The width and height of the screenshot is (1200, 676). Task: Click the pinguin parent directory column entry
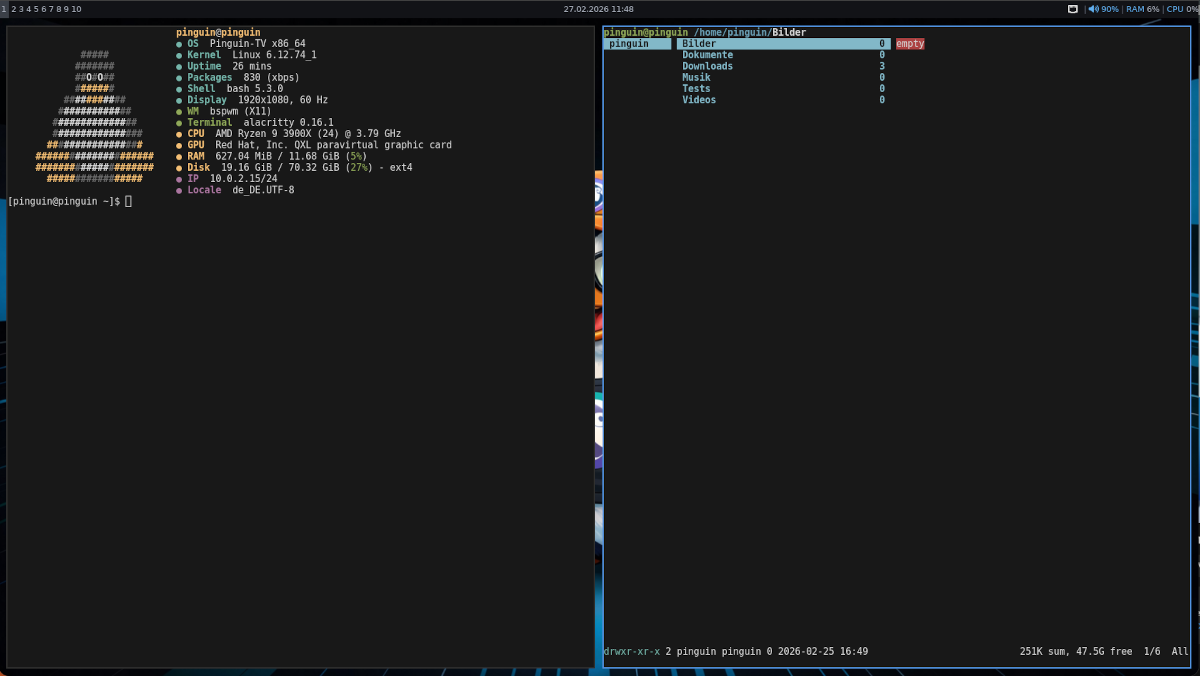629,44
